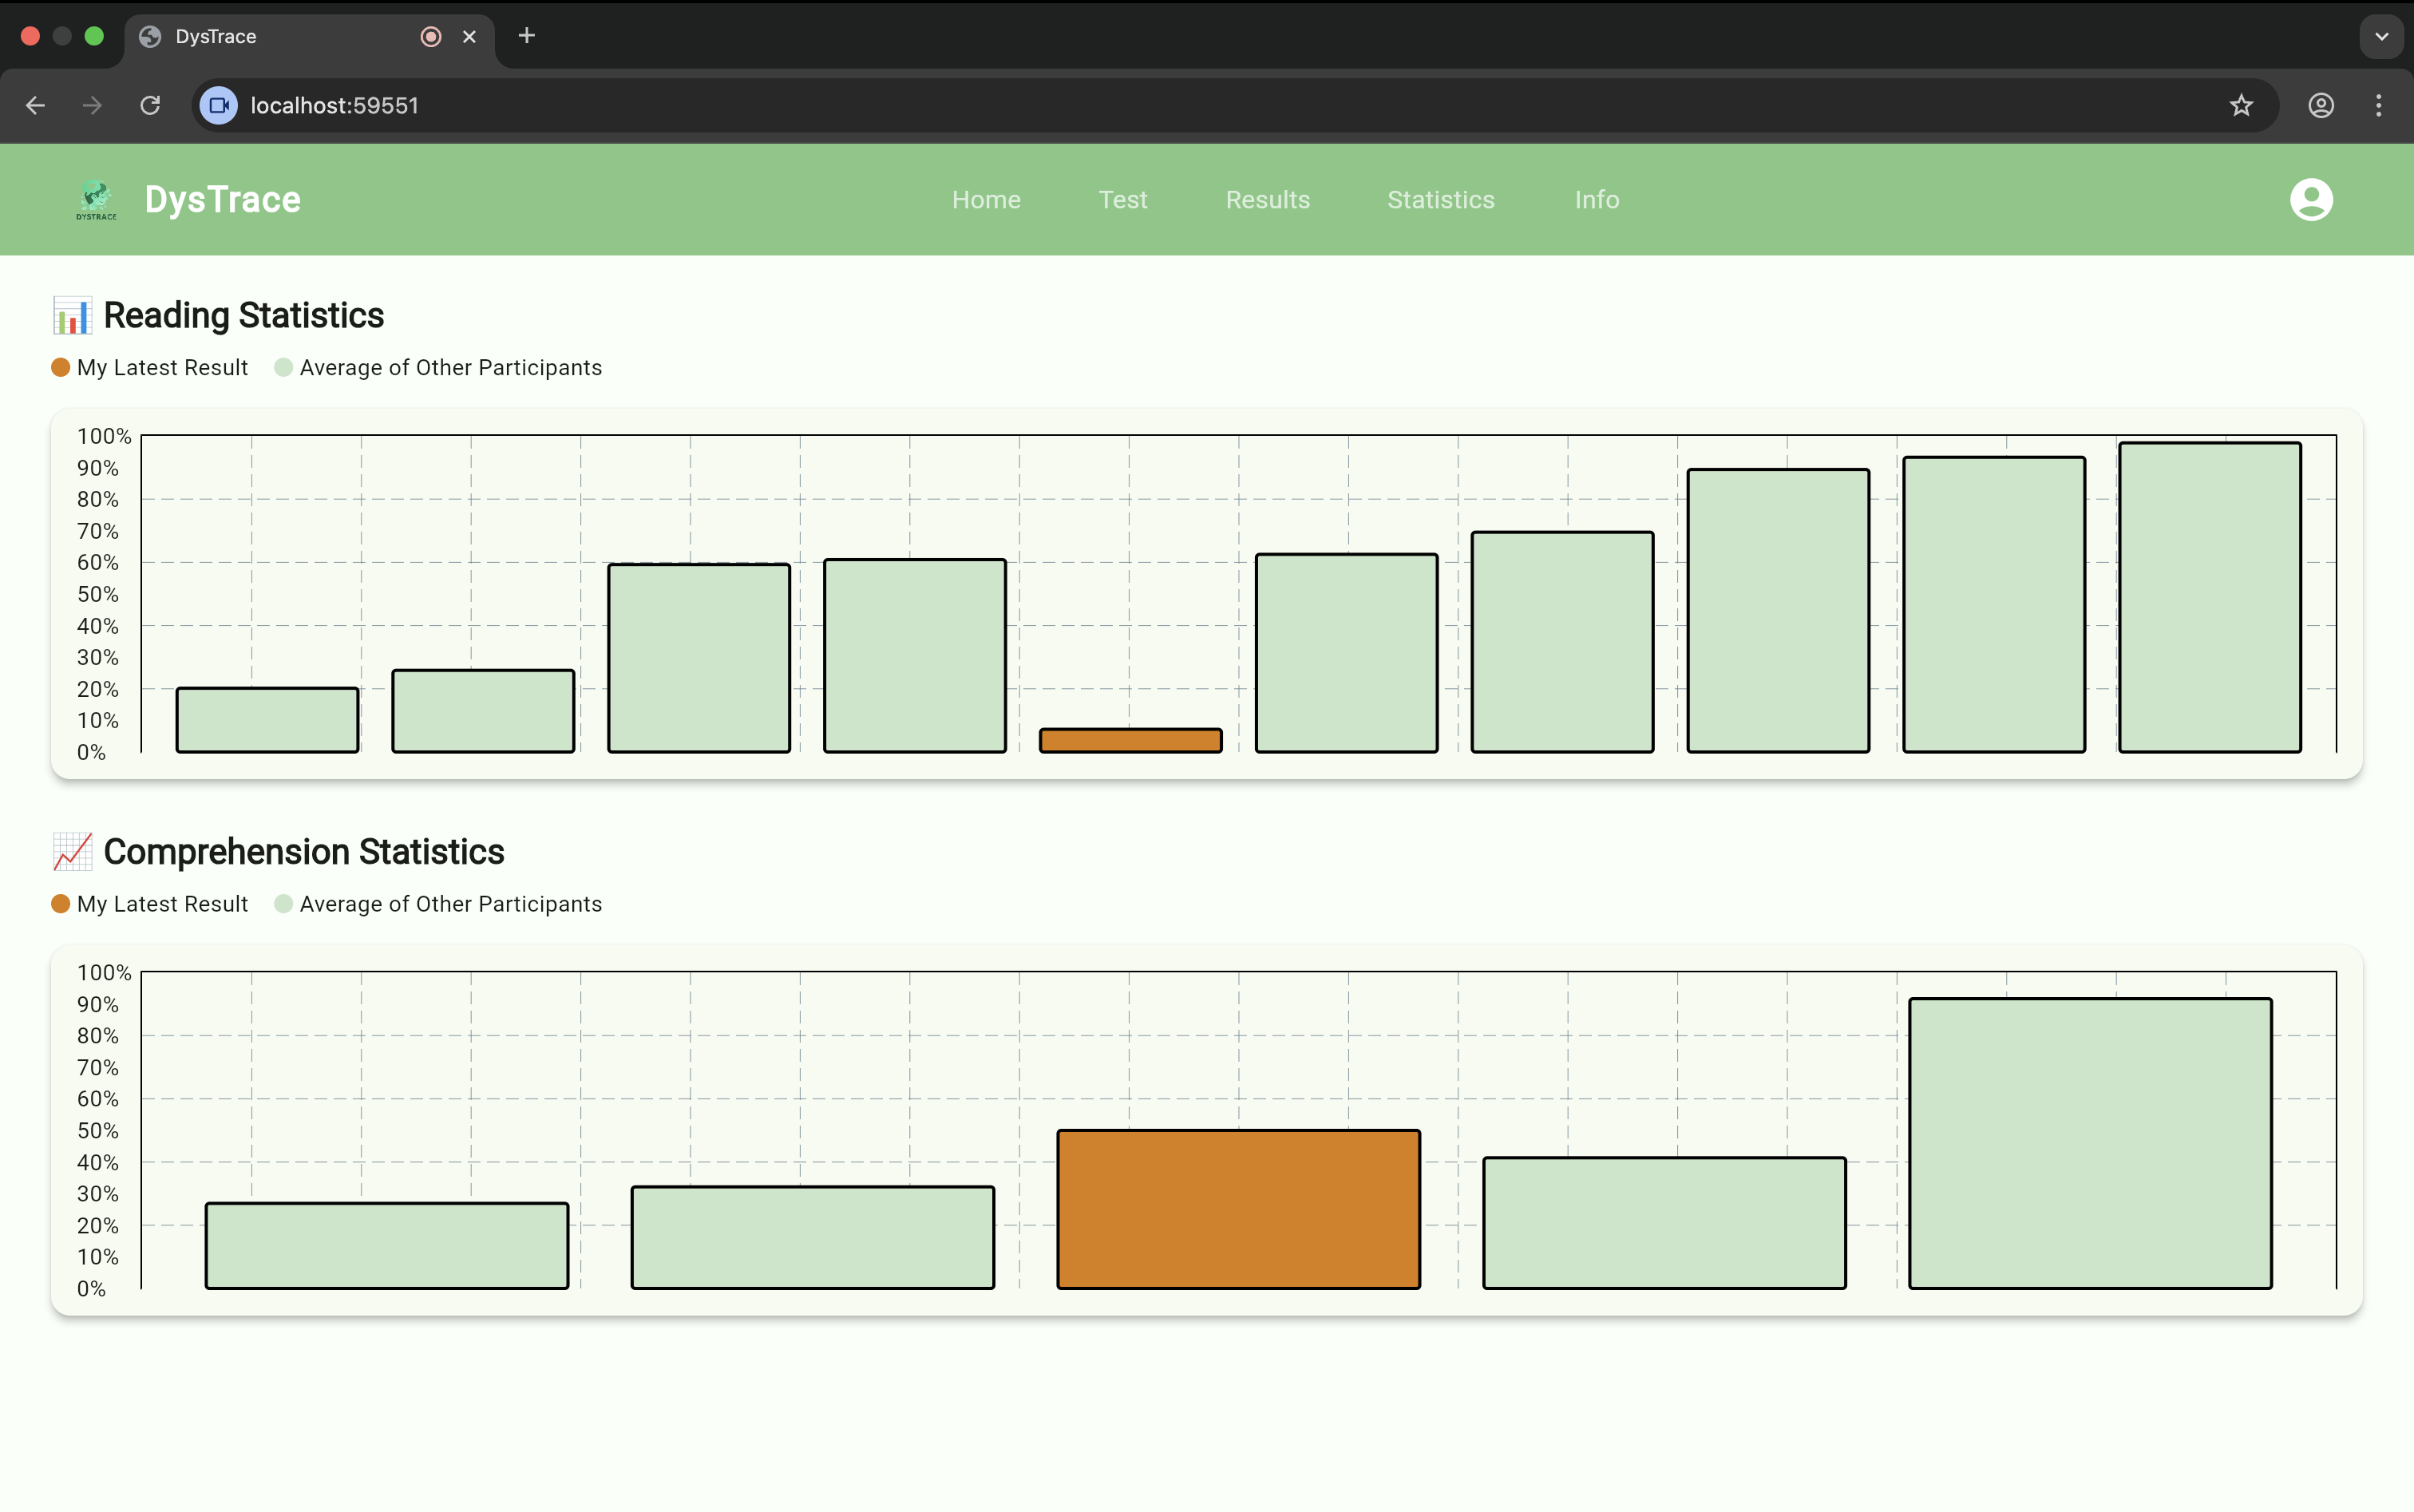2414x1512 pixels.
Task: Bookmark this page with star icon
Action: pos(2241,105)
